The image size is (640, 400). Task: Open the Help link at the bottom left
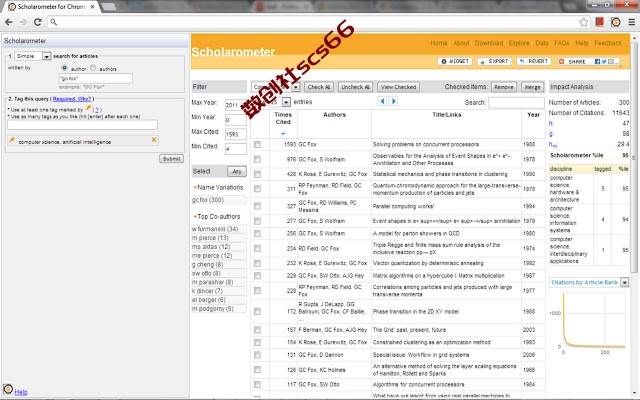click(x=21, y=392)
